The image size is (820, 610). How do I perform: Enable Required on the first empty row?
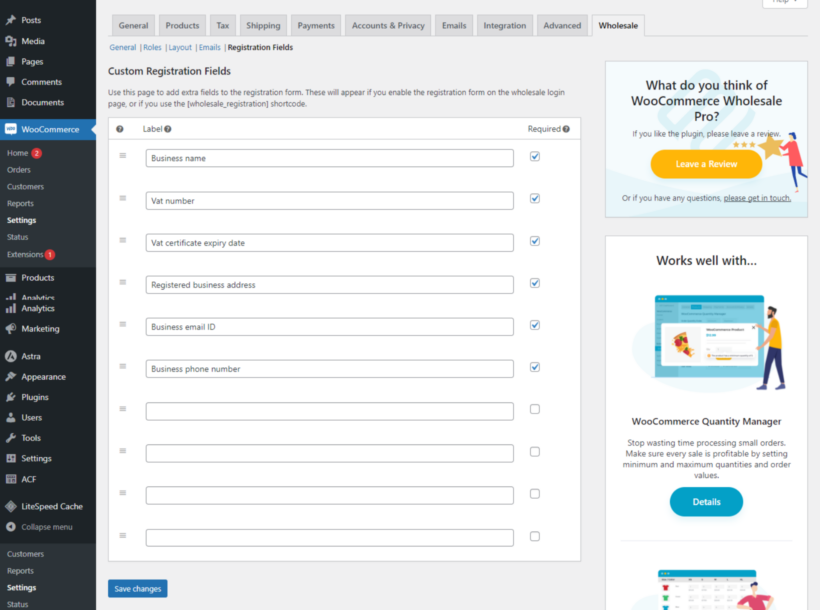[534, 409]
